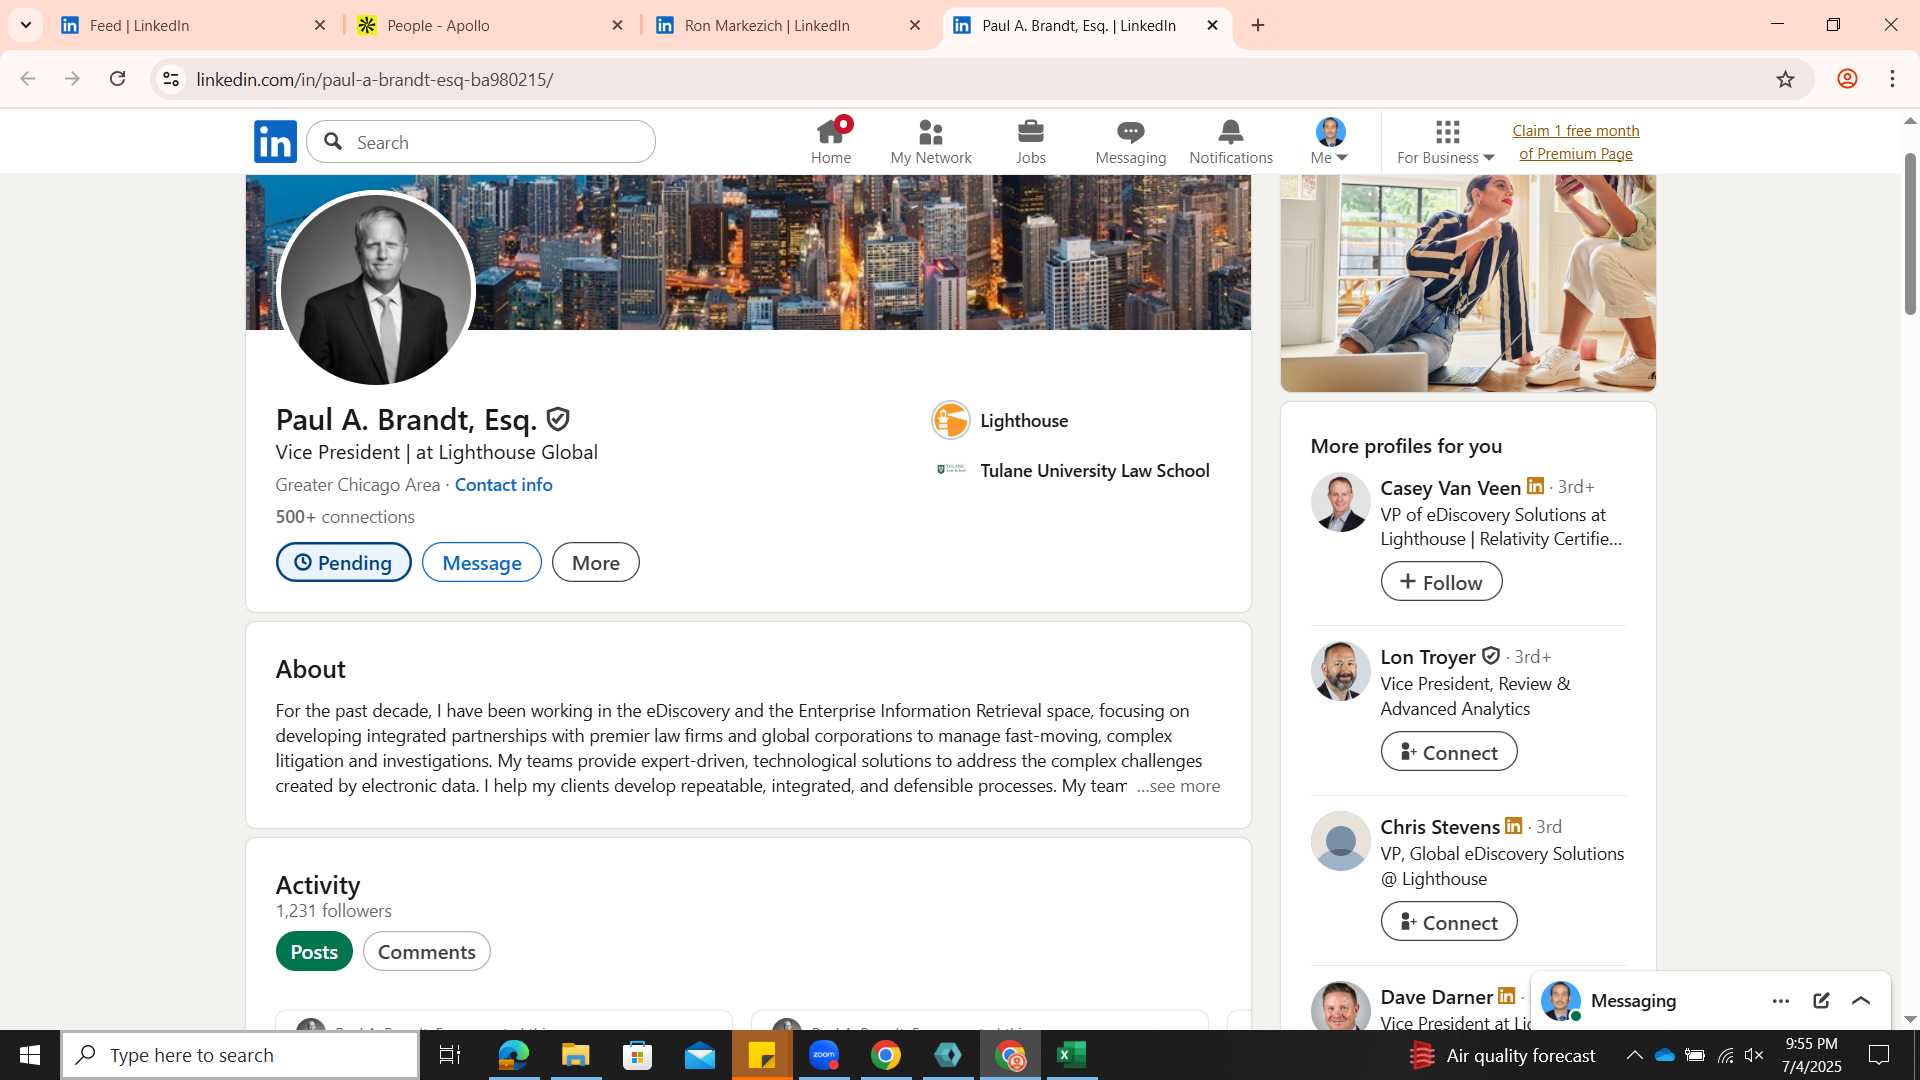This screenshot has height=1080, width=1920.
Task: Expand the For Business menu
Action: coord(1446,142)
